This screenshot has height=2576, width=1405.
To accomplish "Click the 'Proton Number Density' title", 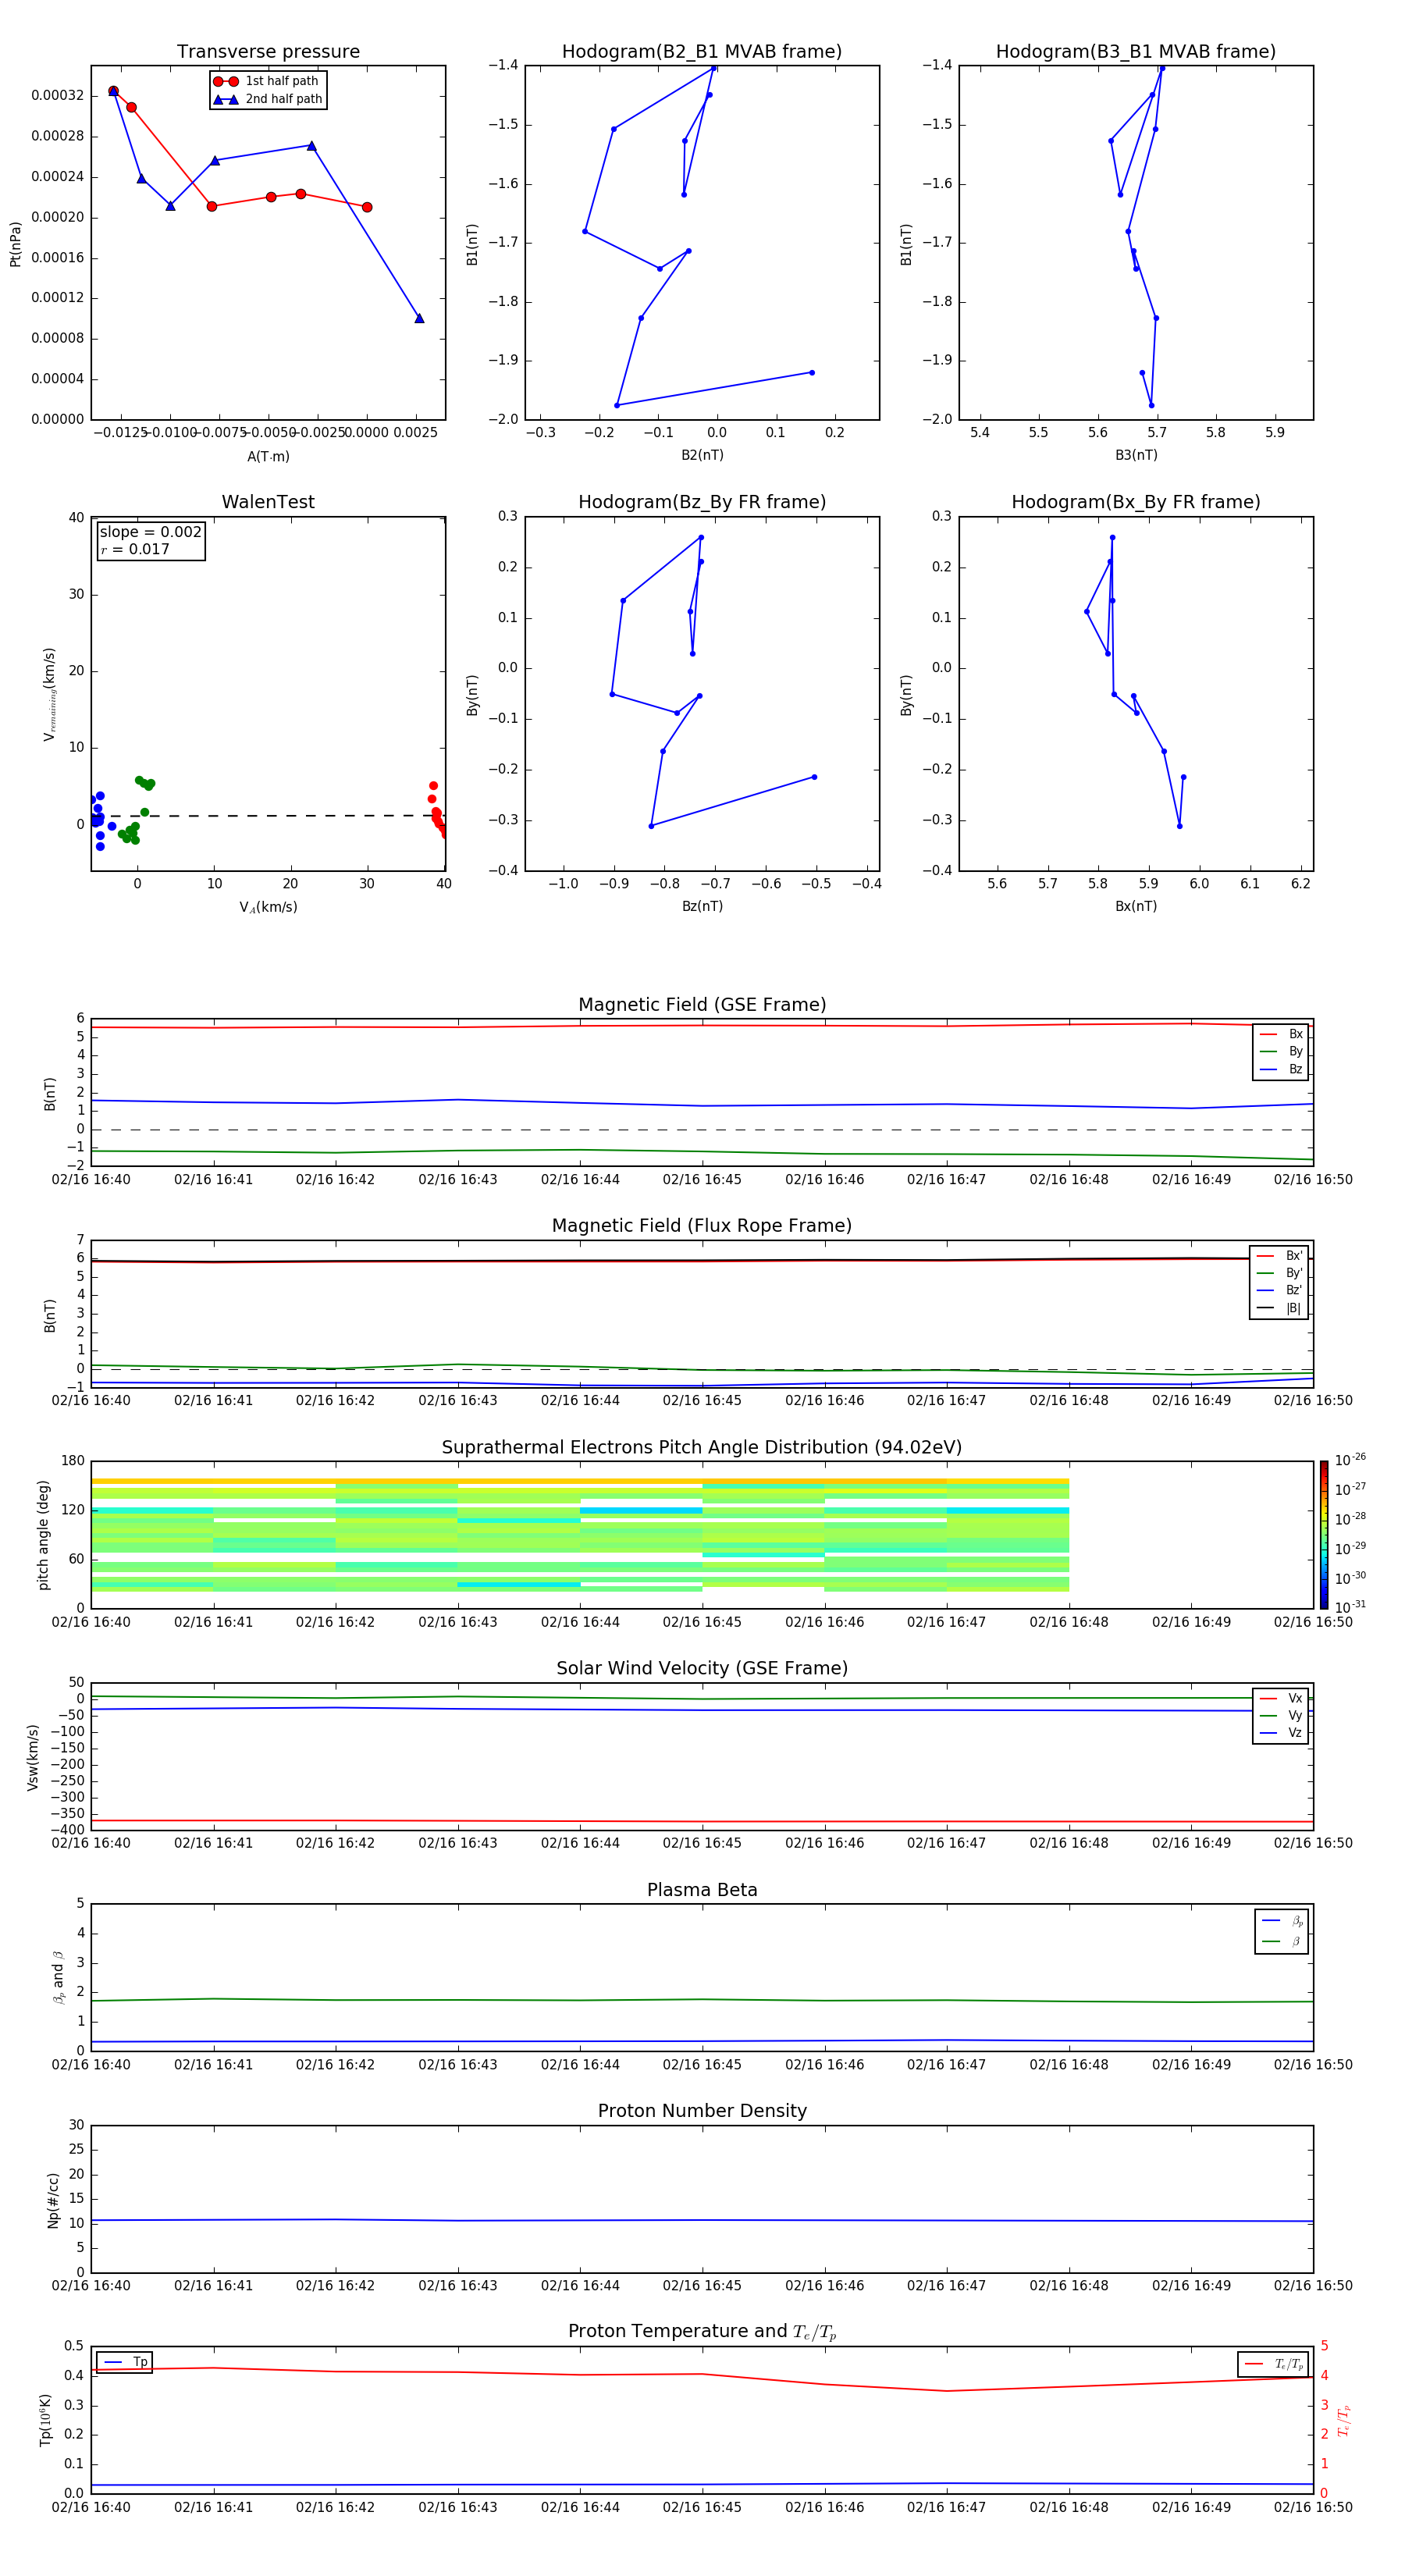I will click(702, 2111).
